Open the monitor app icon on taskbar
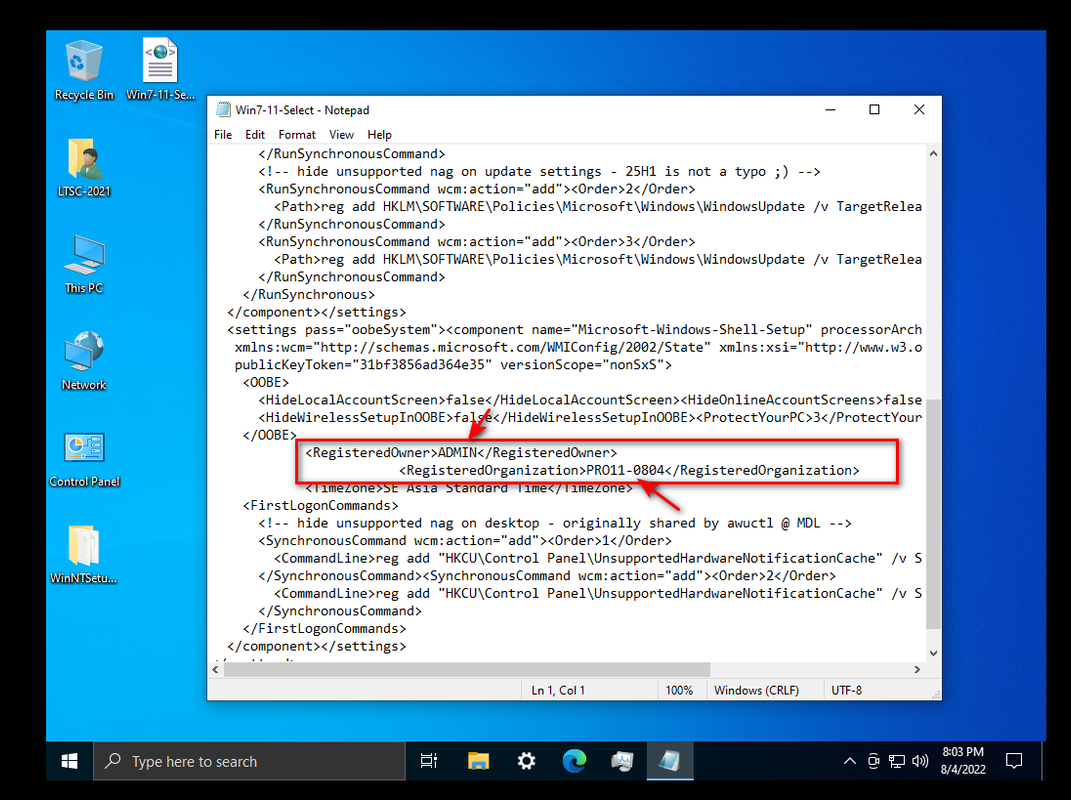The height and width of the screenshot is (800, 1071). 622,761
